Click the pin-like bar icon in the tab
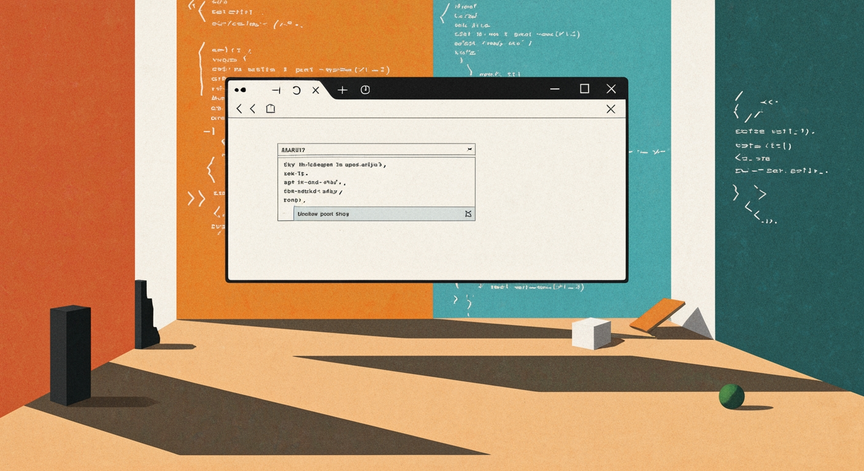 coord(276,90)
